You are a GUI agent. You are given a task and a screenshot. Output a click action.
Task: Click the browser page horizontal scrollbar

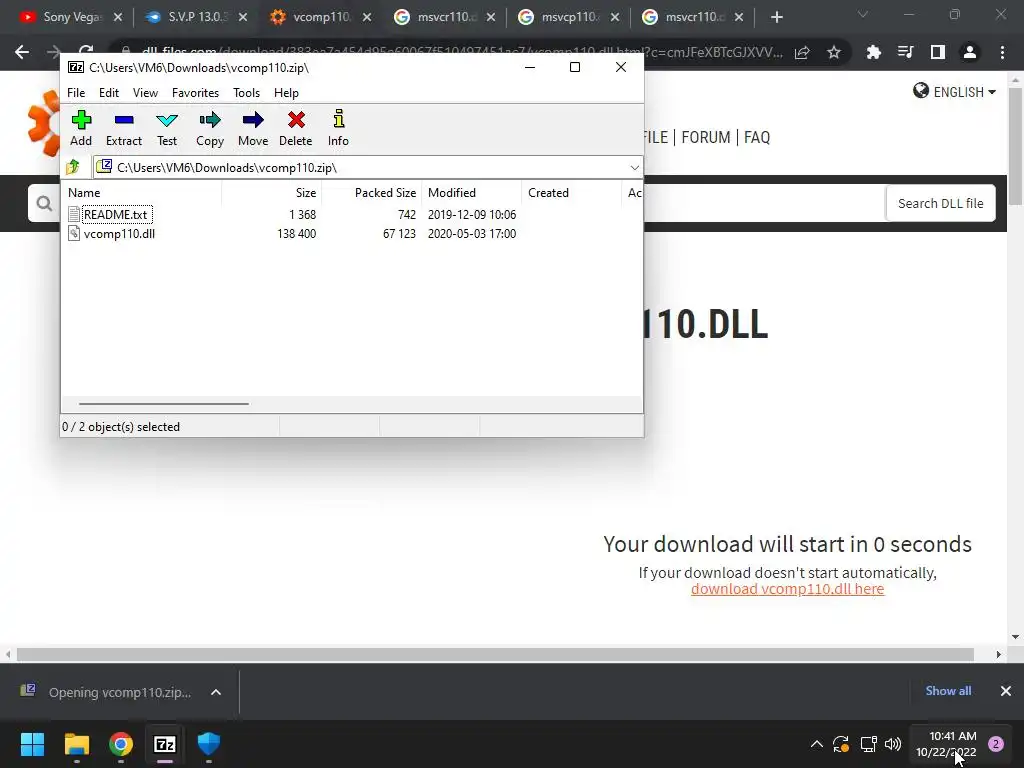tap(495, 654)
